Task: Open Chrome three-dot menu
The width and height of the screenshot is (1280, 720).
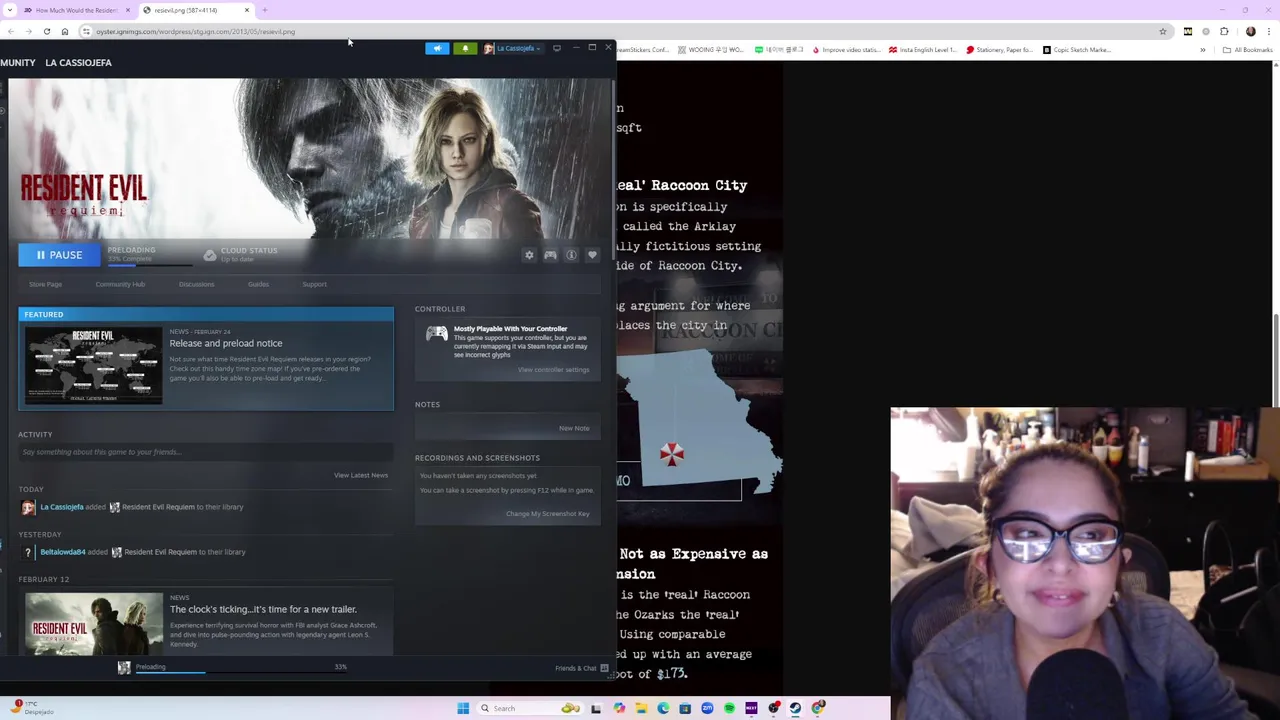Action: click(1268, 31)
